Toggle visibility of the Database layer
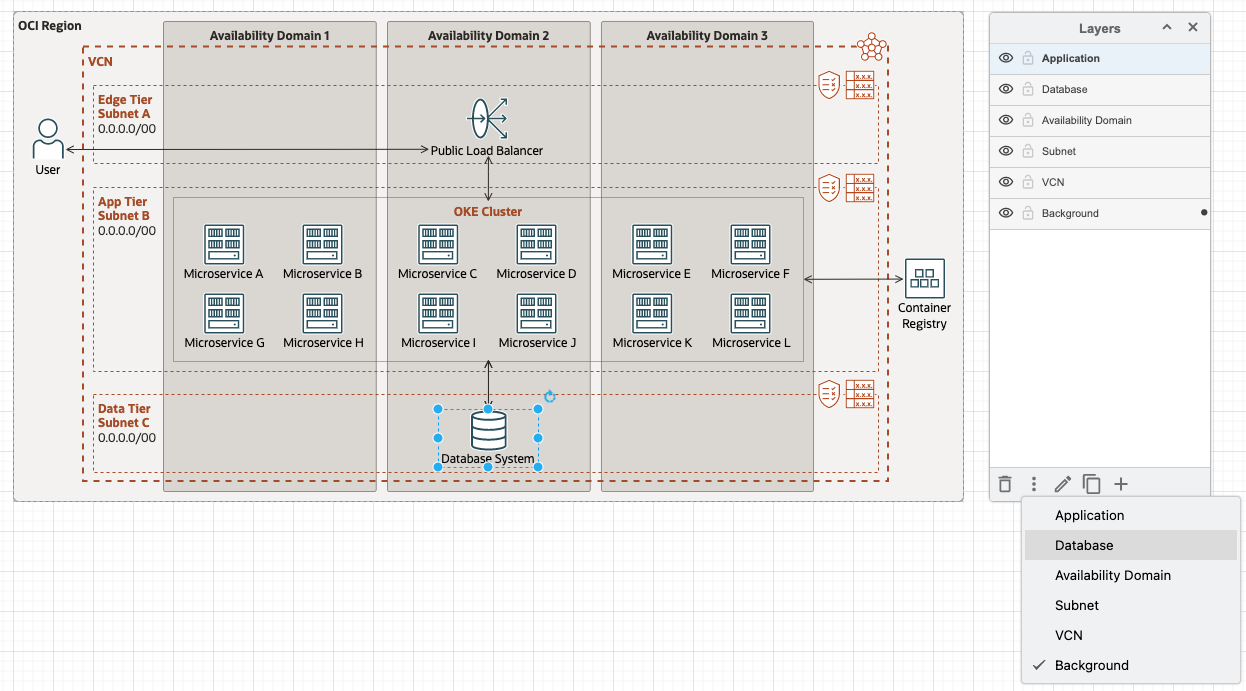Screen dimensions: 1246x691 [x=1005, y=89]
